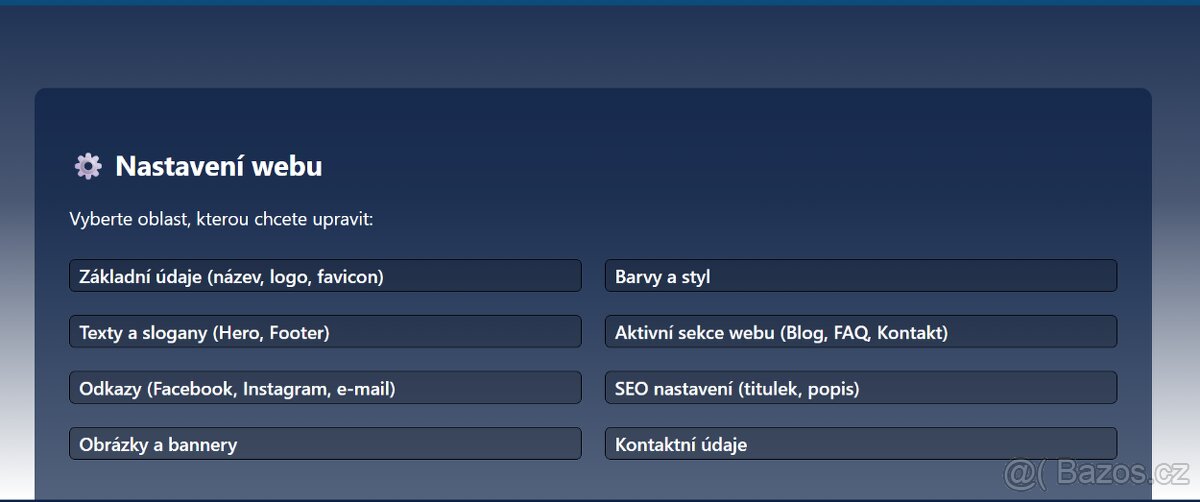Select Obrázky a bannery
The height and width of the screenshot is (502, 1200).
point(325,444)
